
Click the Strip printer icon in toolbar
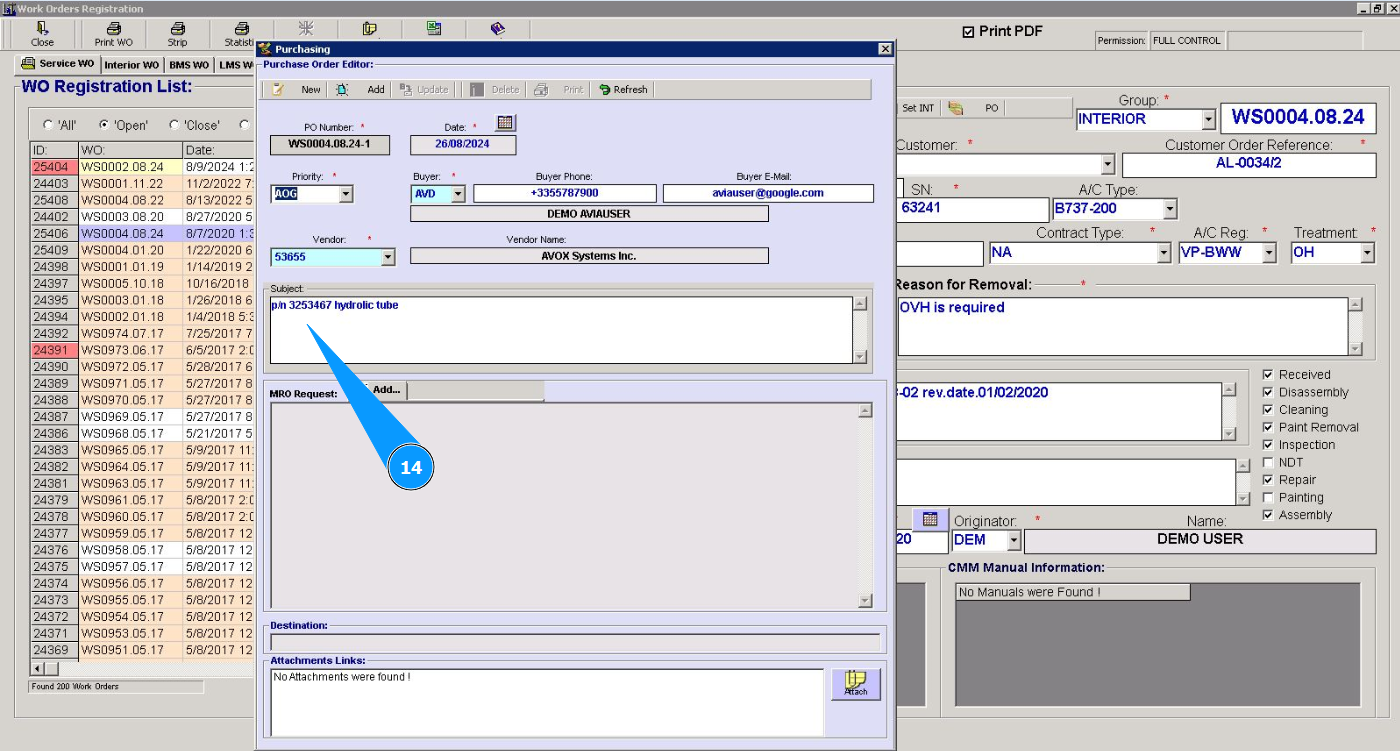[x=177, y=29]
